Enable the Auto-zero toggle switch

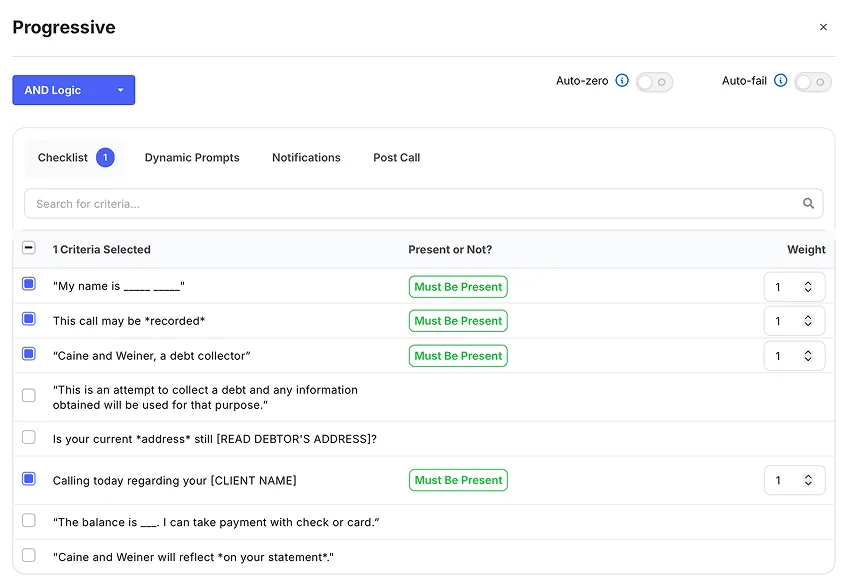654,81
